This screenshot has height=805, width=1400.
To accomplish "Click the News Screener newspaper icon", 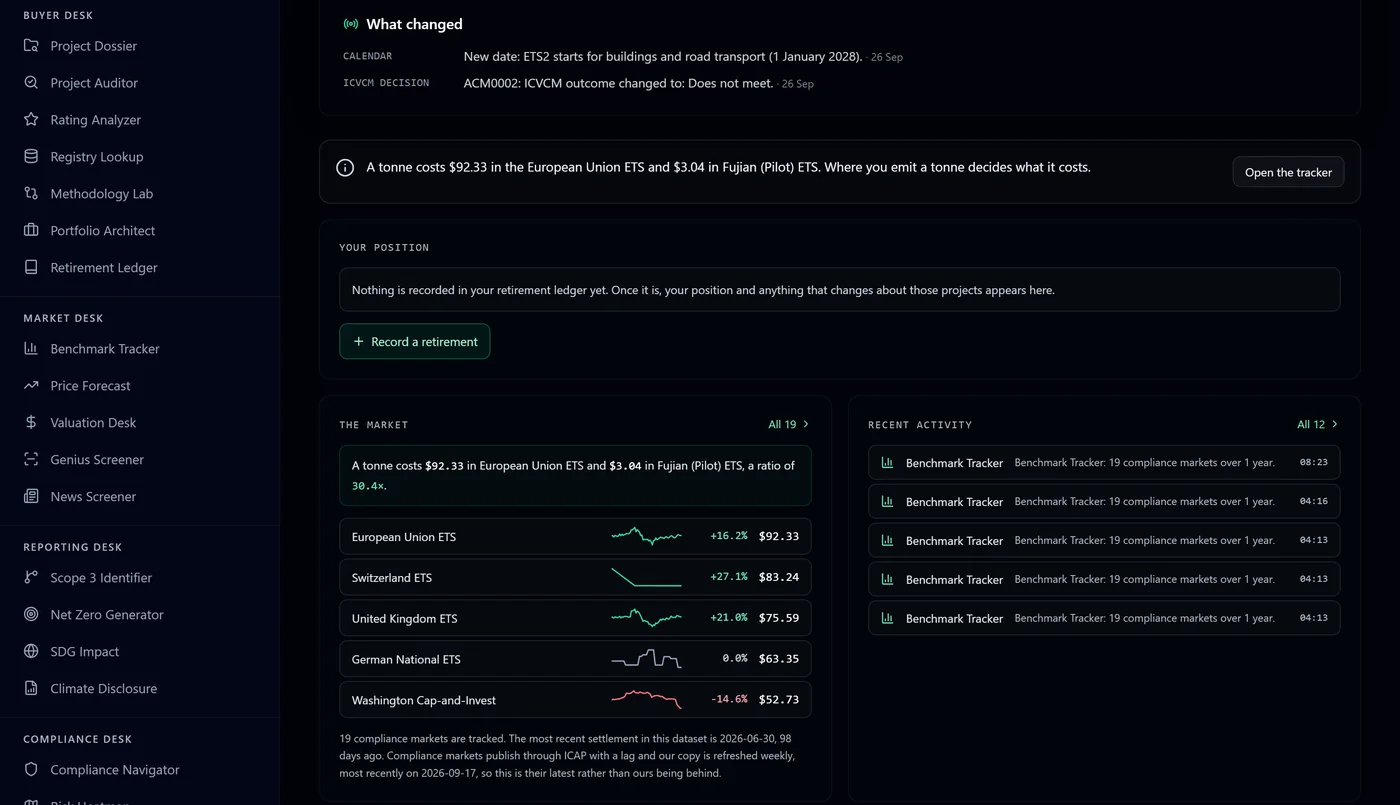I will point(31,496).
